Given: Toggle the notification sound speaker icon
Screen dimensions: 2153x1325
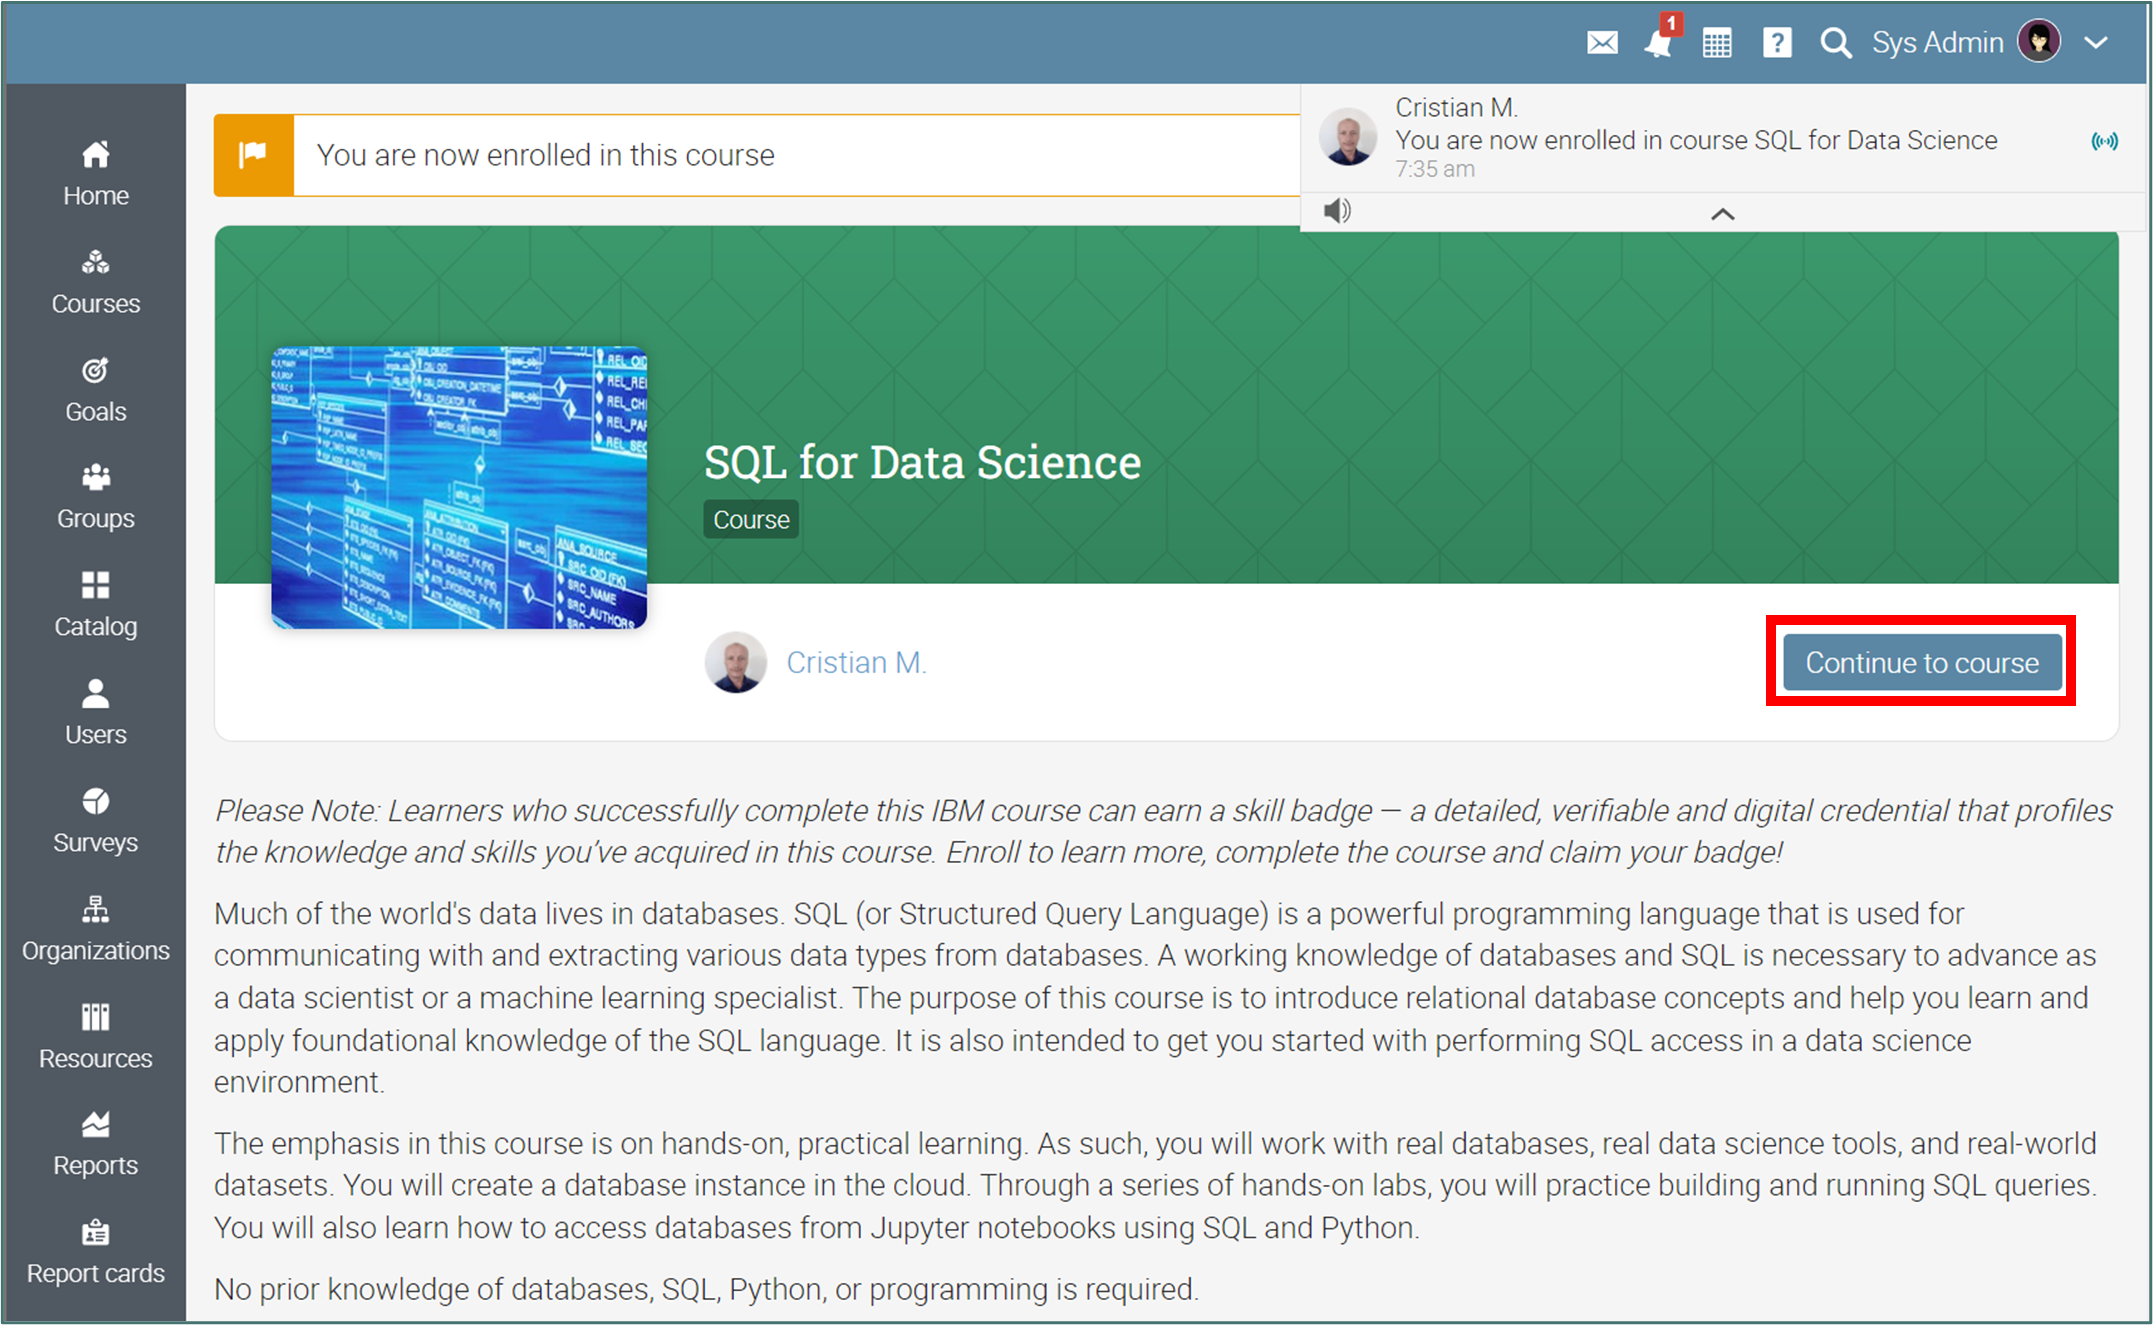Looking at the screenshot, I should pyautogui.click(x=1337, y=210).
